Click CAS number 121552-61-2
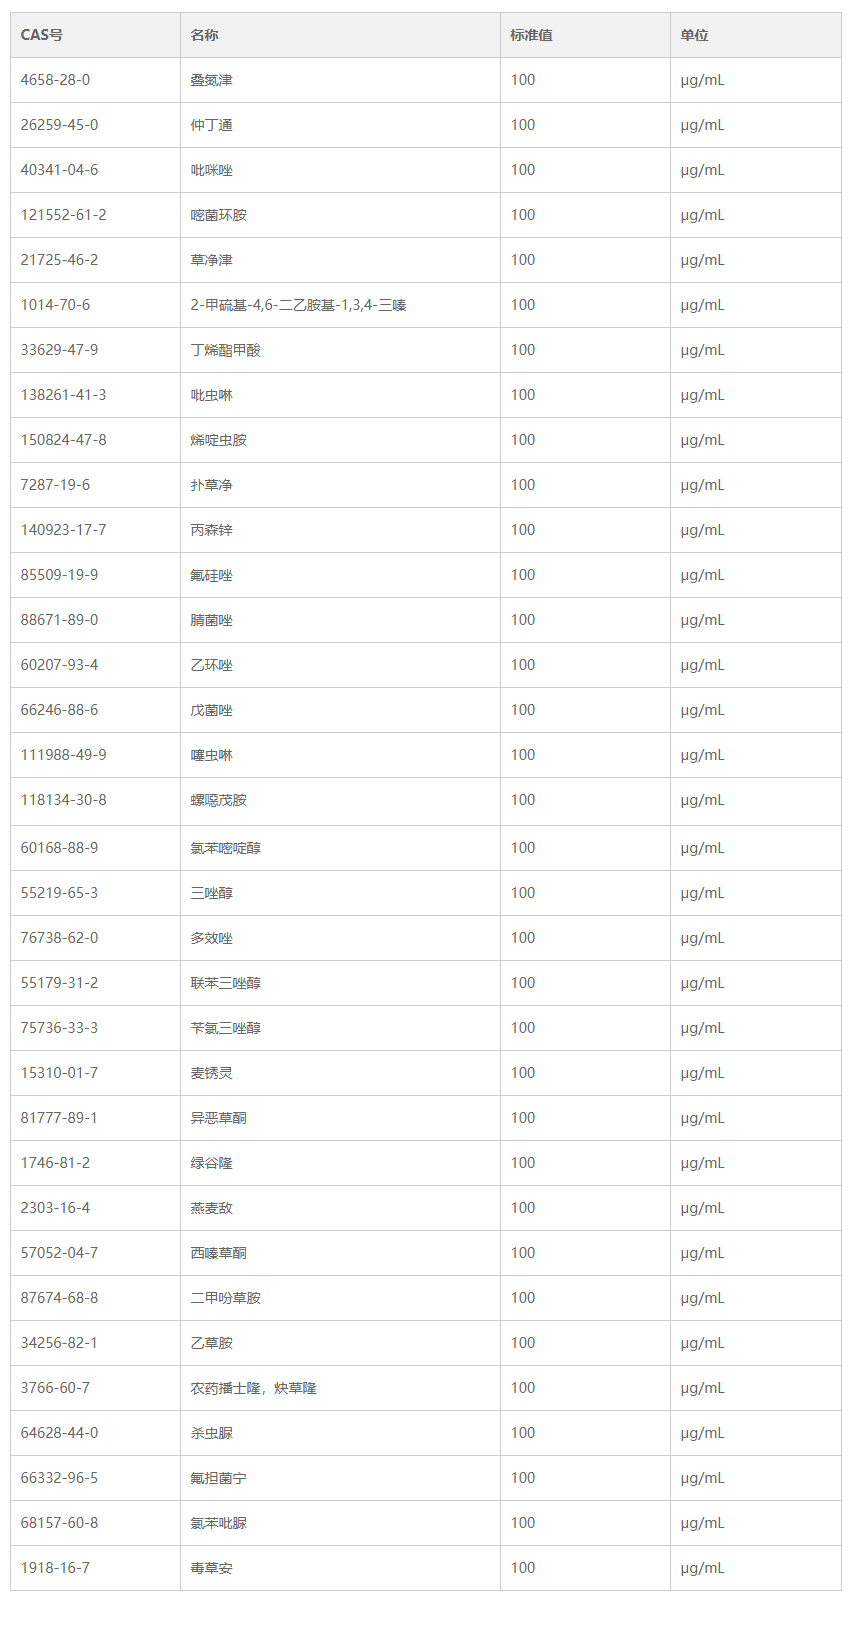This screenshot has height=1629, width=853. 63,215
